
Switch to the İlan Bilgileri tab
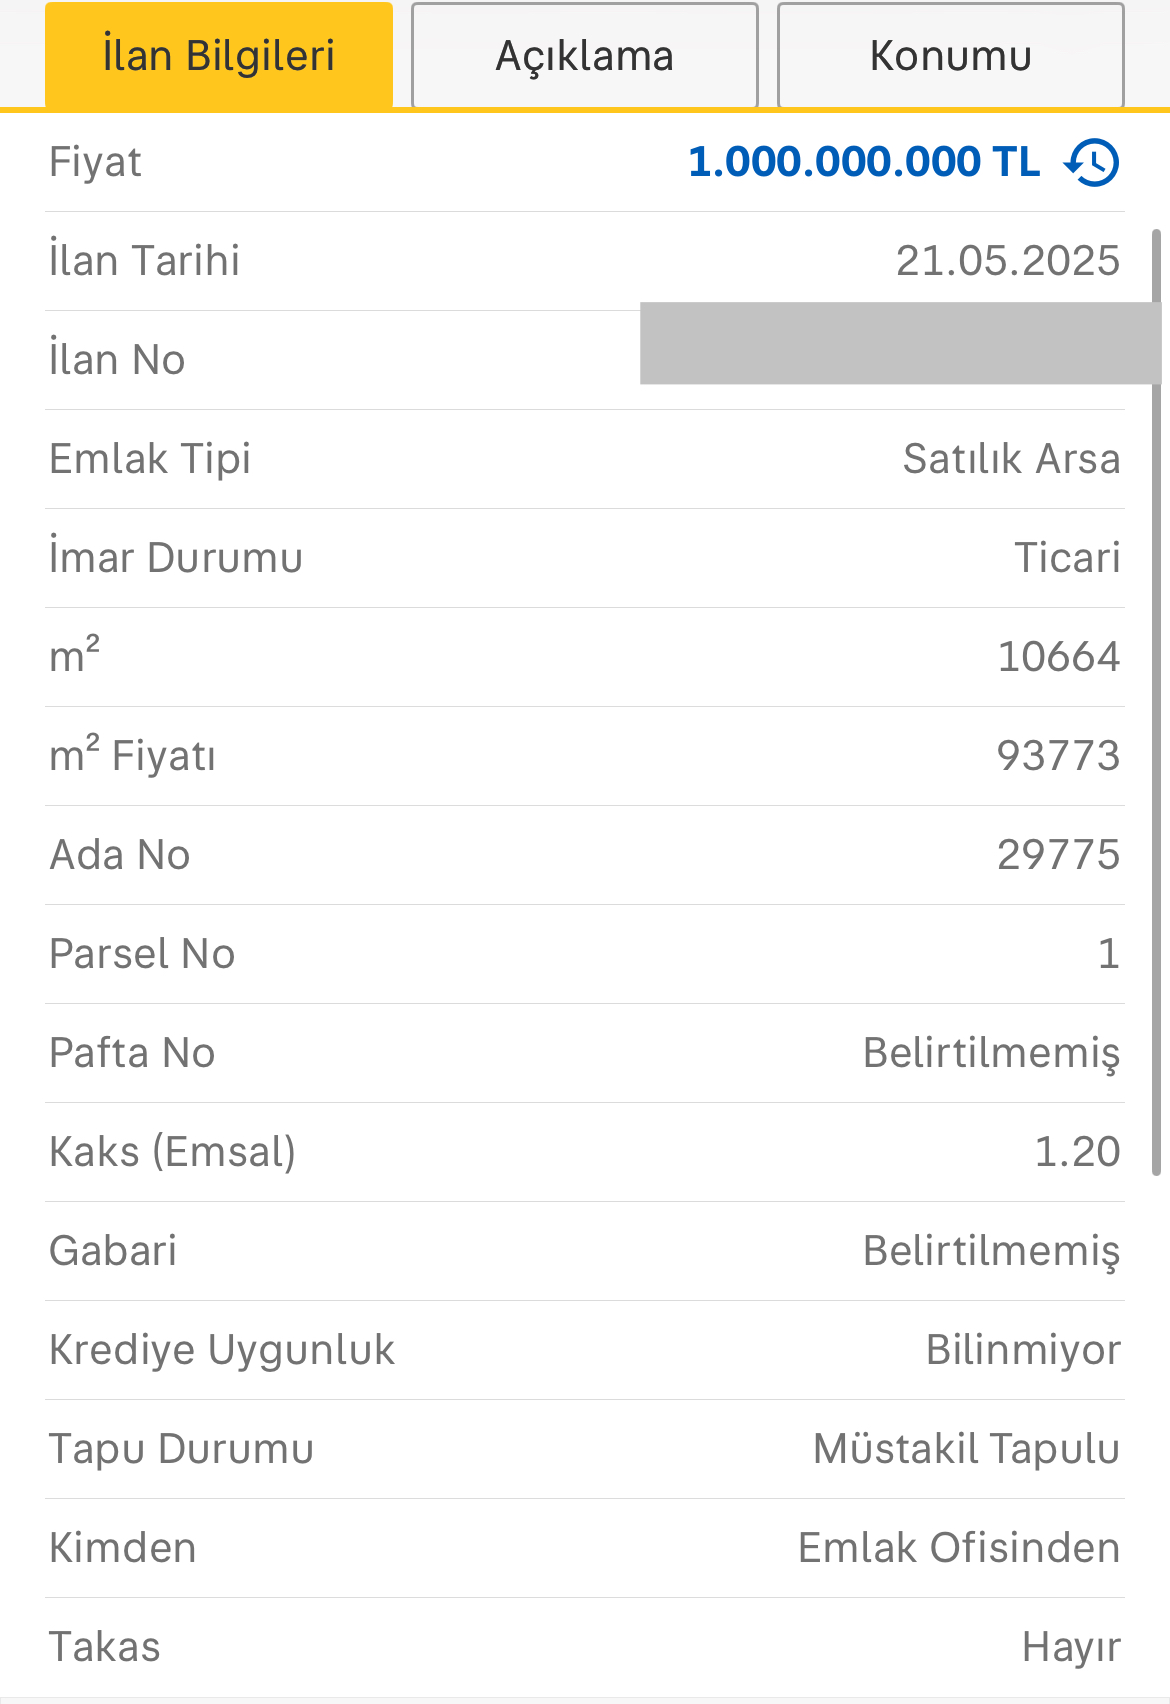(218, 56)
